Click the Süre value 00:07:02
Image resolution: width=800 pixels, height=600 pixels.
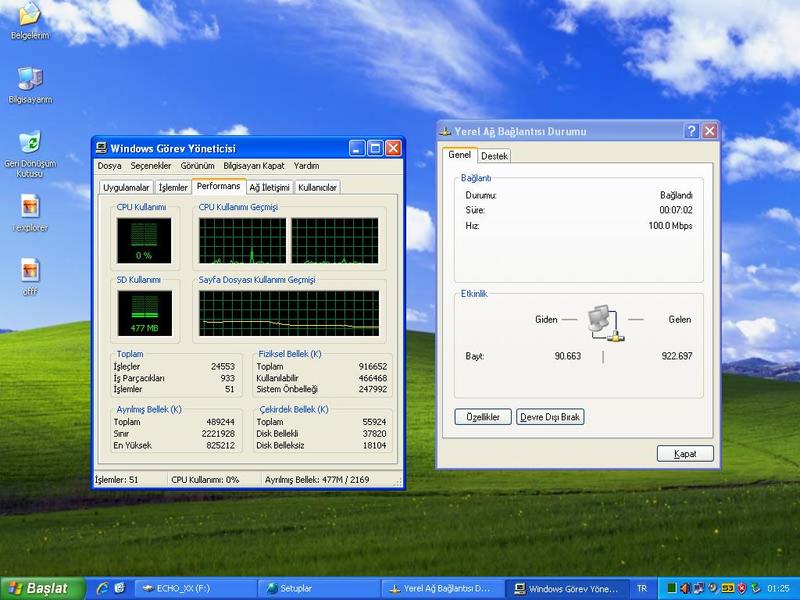click(676, 210)
